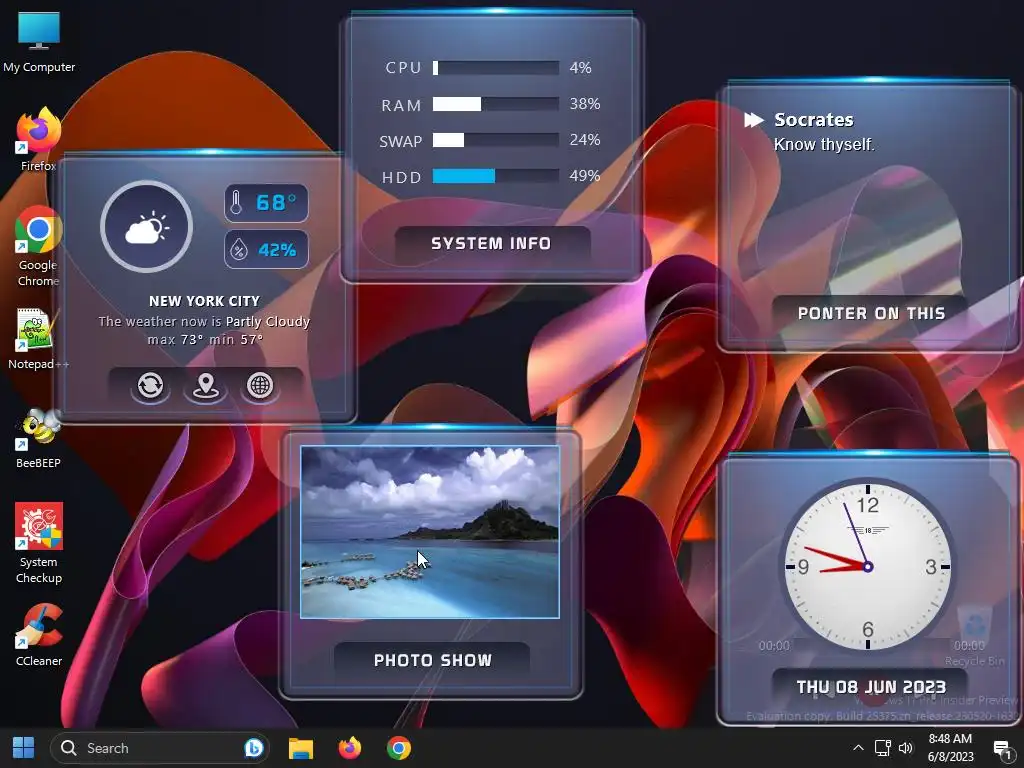This screenshot has height=768, width=1024.
Task: Open the notifications icon on taskbar
Action: pos(1002,748)
